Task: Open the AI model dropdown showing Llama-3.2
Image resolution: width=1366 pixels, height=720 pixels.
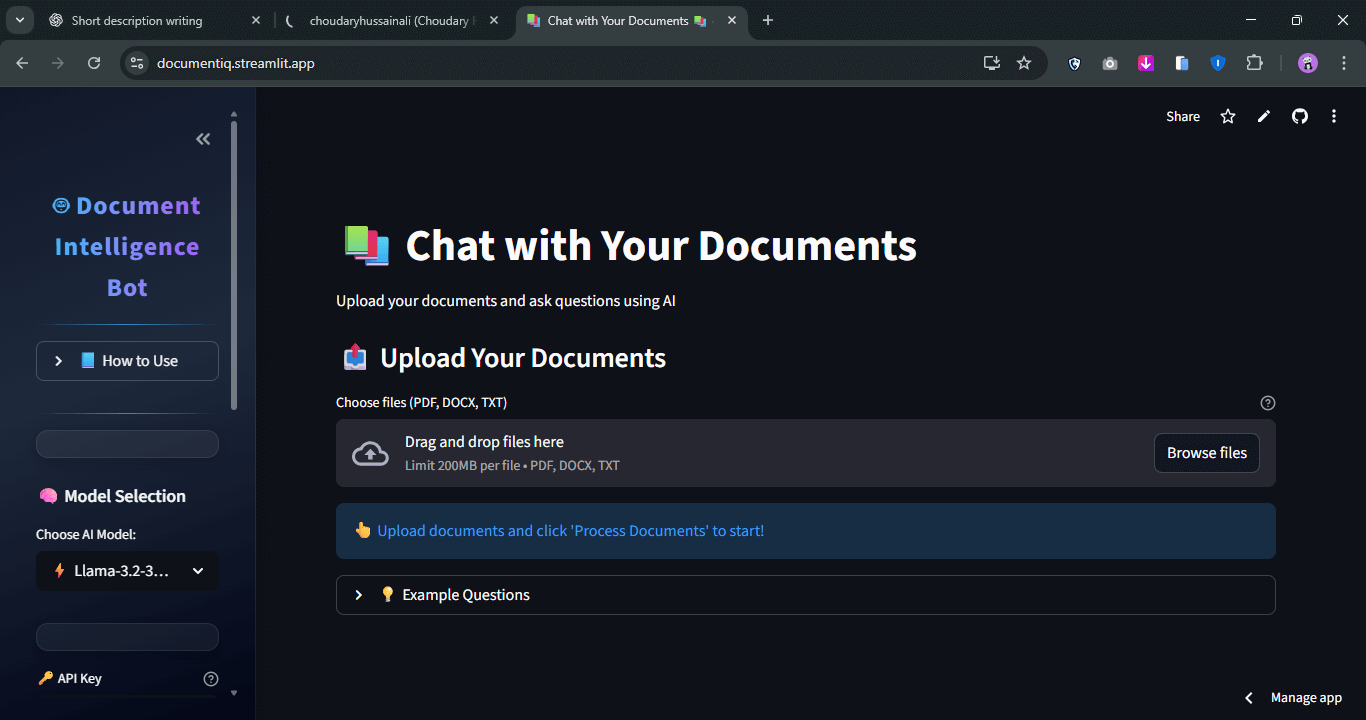Action: click(127, 570)
